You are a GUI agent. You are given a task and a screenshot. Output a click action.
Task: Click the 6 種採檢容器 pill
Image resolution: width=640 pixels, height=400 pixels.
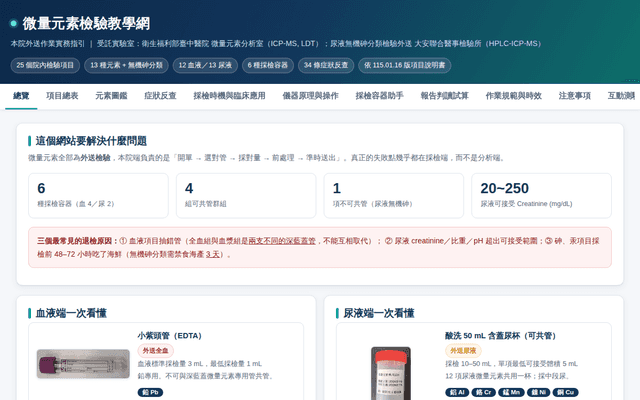point(268,65)
